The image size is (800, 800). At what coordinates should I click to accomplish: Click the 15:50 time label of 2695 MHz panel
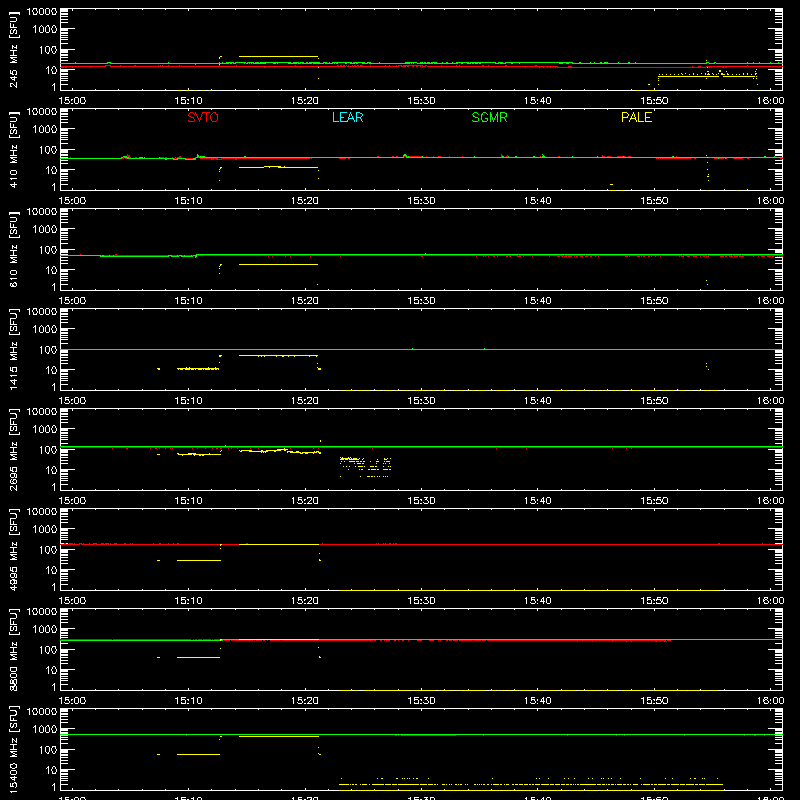[x=654, y=501]
